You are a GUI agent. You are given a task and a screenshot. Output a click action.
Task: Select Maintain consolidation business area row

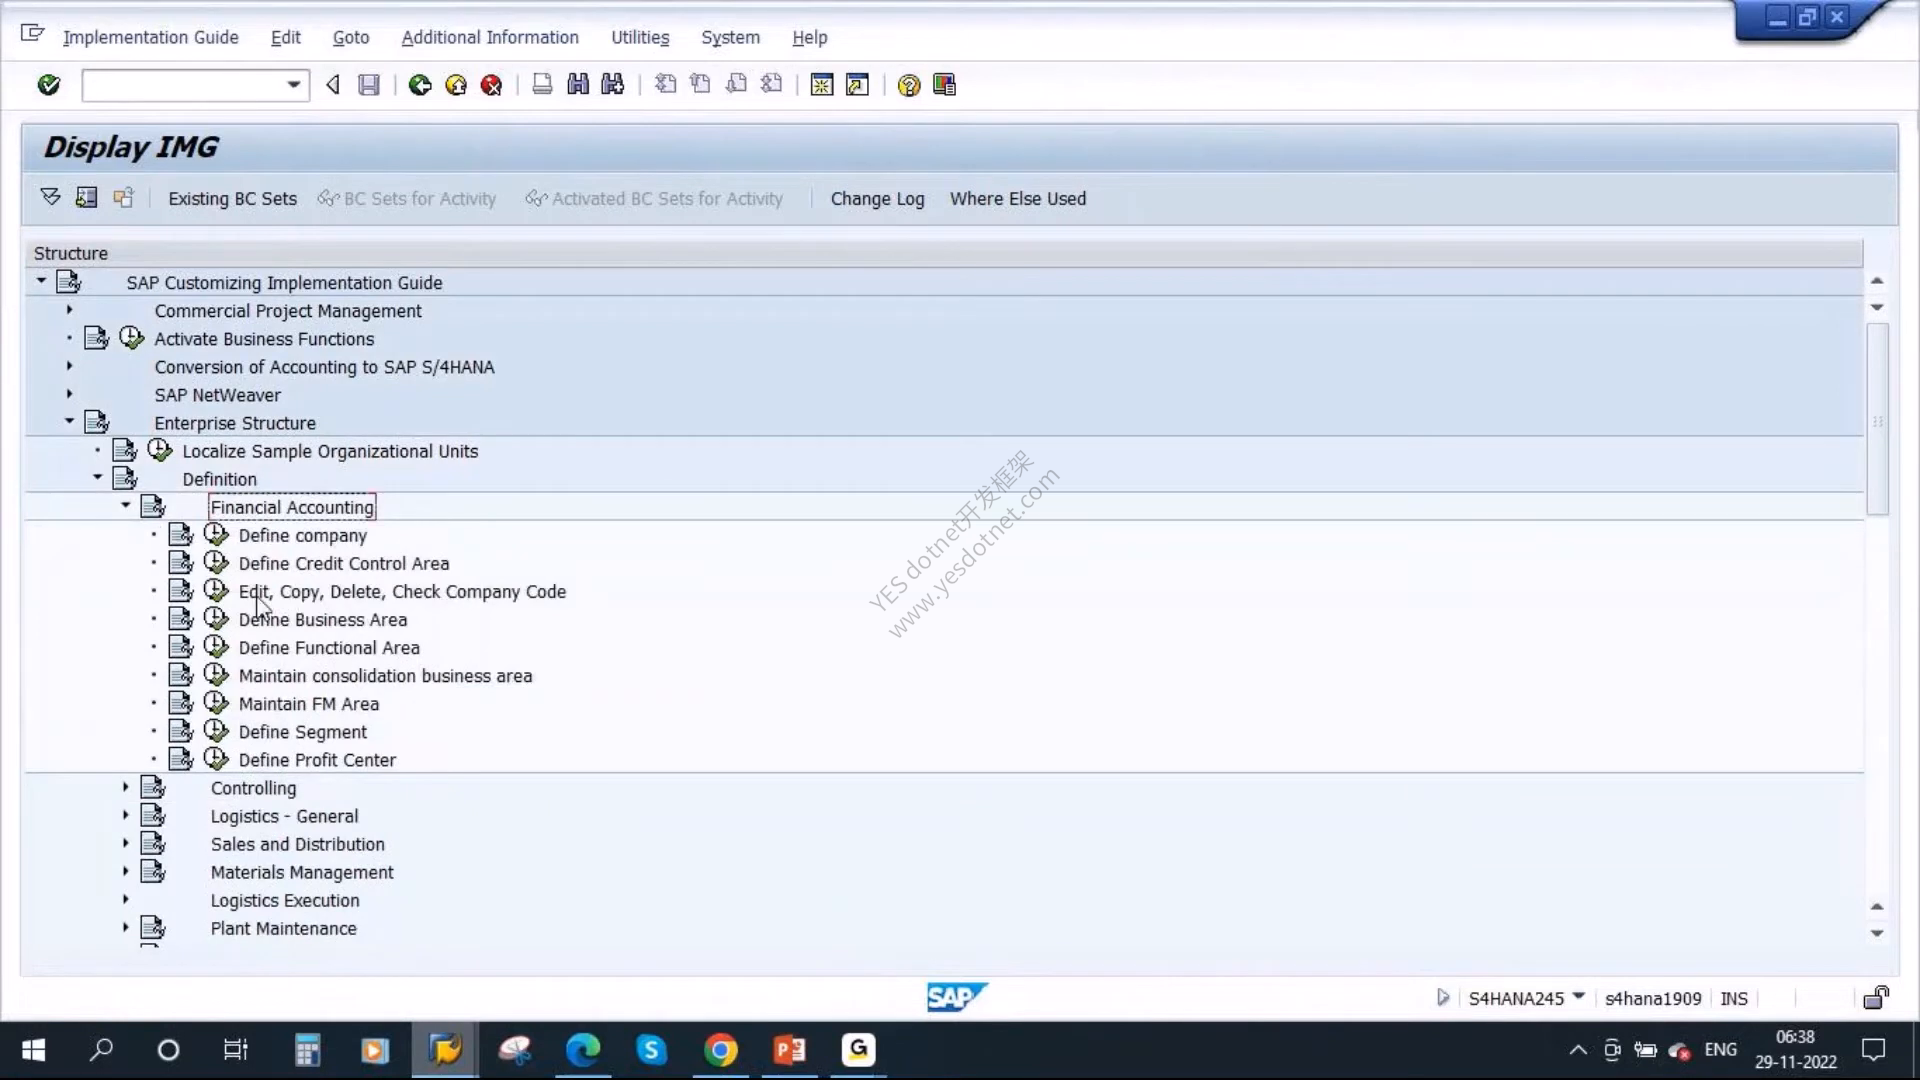(x=385, y=675)
